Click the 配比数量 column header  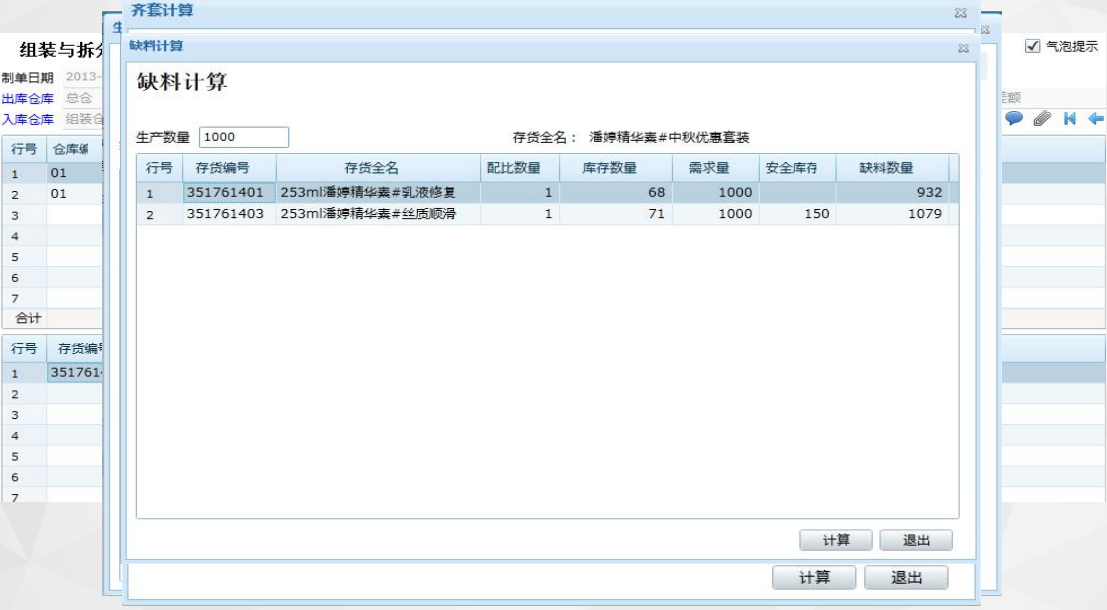520,168
